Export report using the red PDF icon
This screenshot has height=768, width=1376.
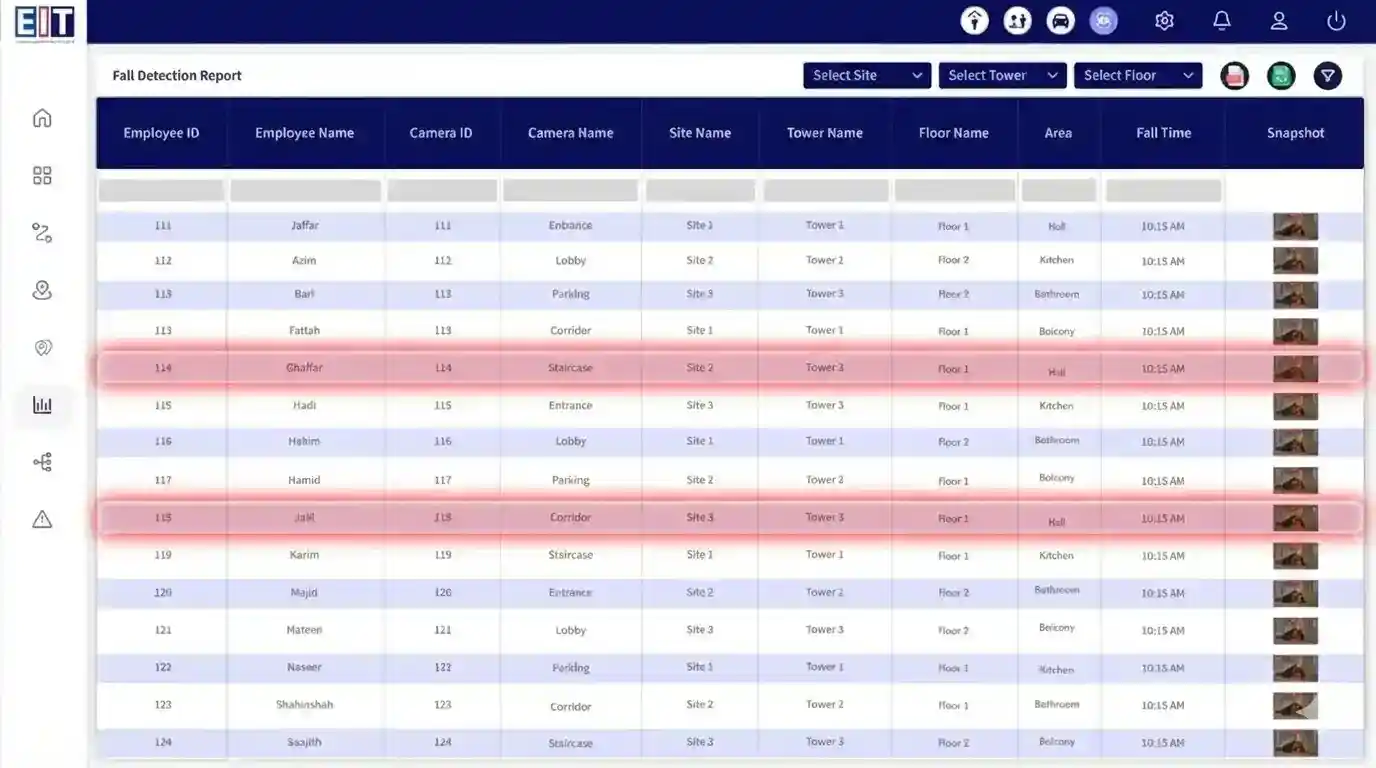(x=1235, y=76)
